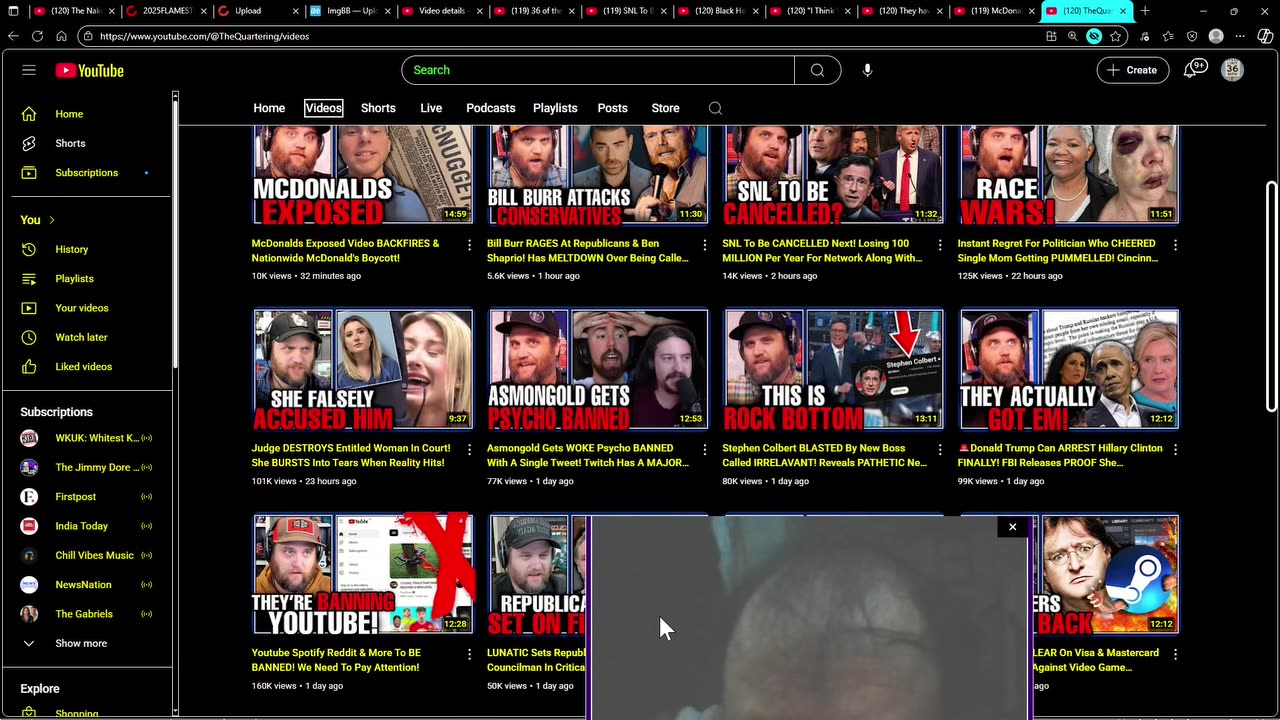This screenshot has width=1280, height=720.
Task: Open the channel Live tab
Action: 431,108
